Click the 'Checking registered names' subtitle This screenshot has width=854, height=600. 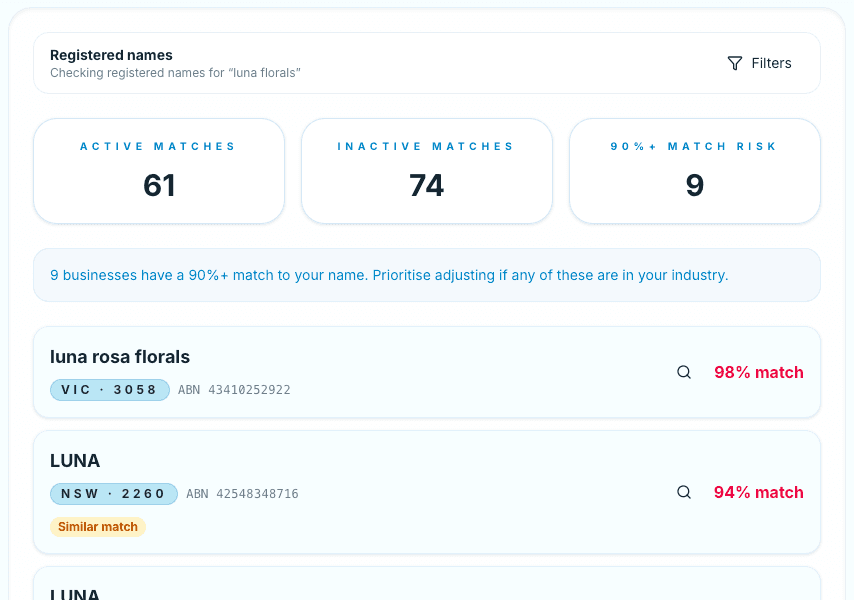tap(175, 73)
